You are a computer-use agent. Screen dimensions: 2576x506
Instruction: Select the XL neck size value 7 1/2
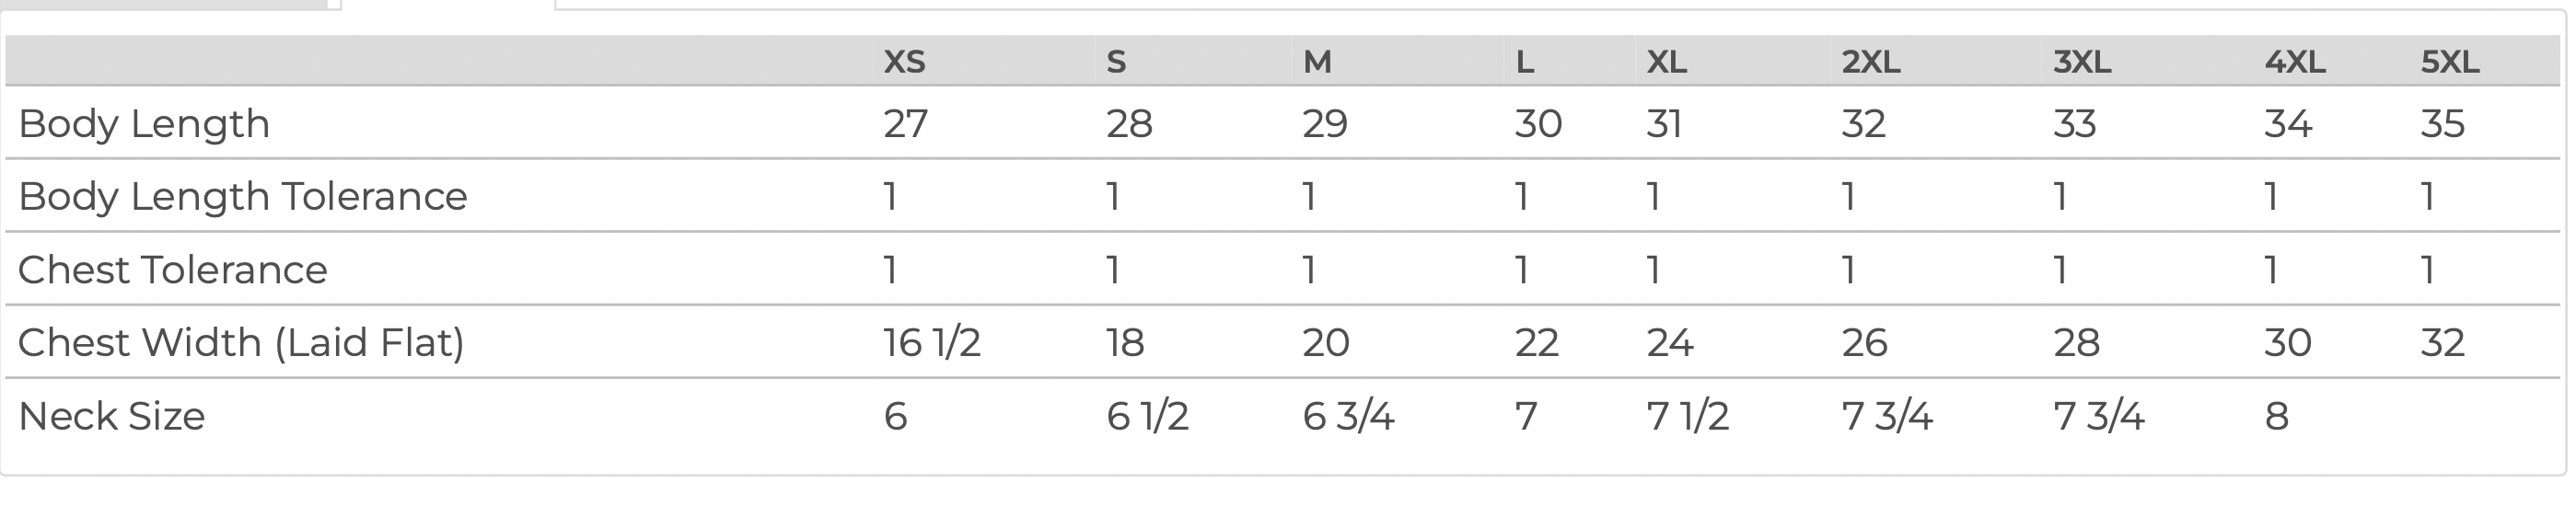(x=1687, y=416)
